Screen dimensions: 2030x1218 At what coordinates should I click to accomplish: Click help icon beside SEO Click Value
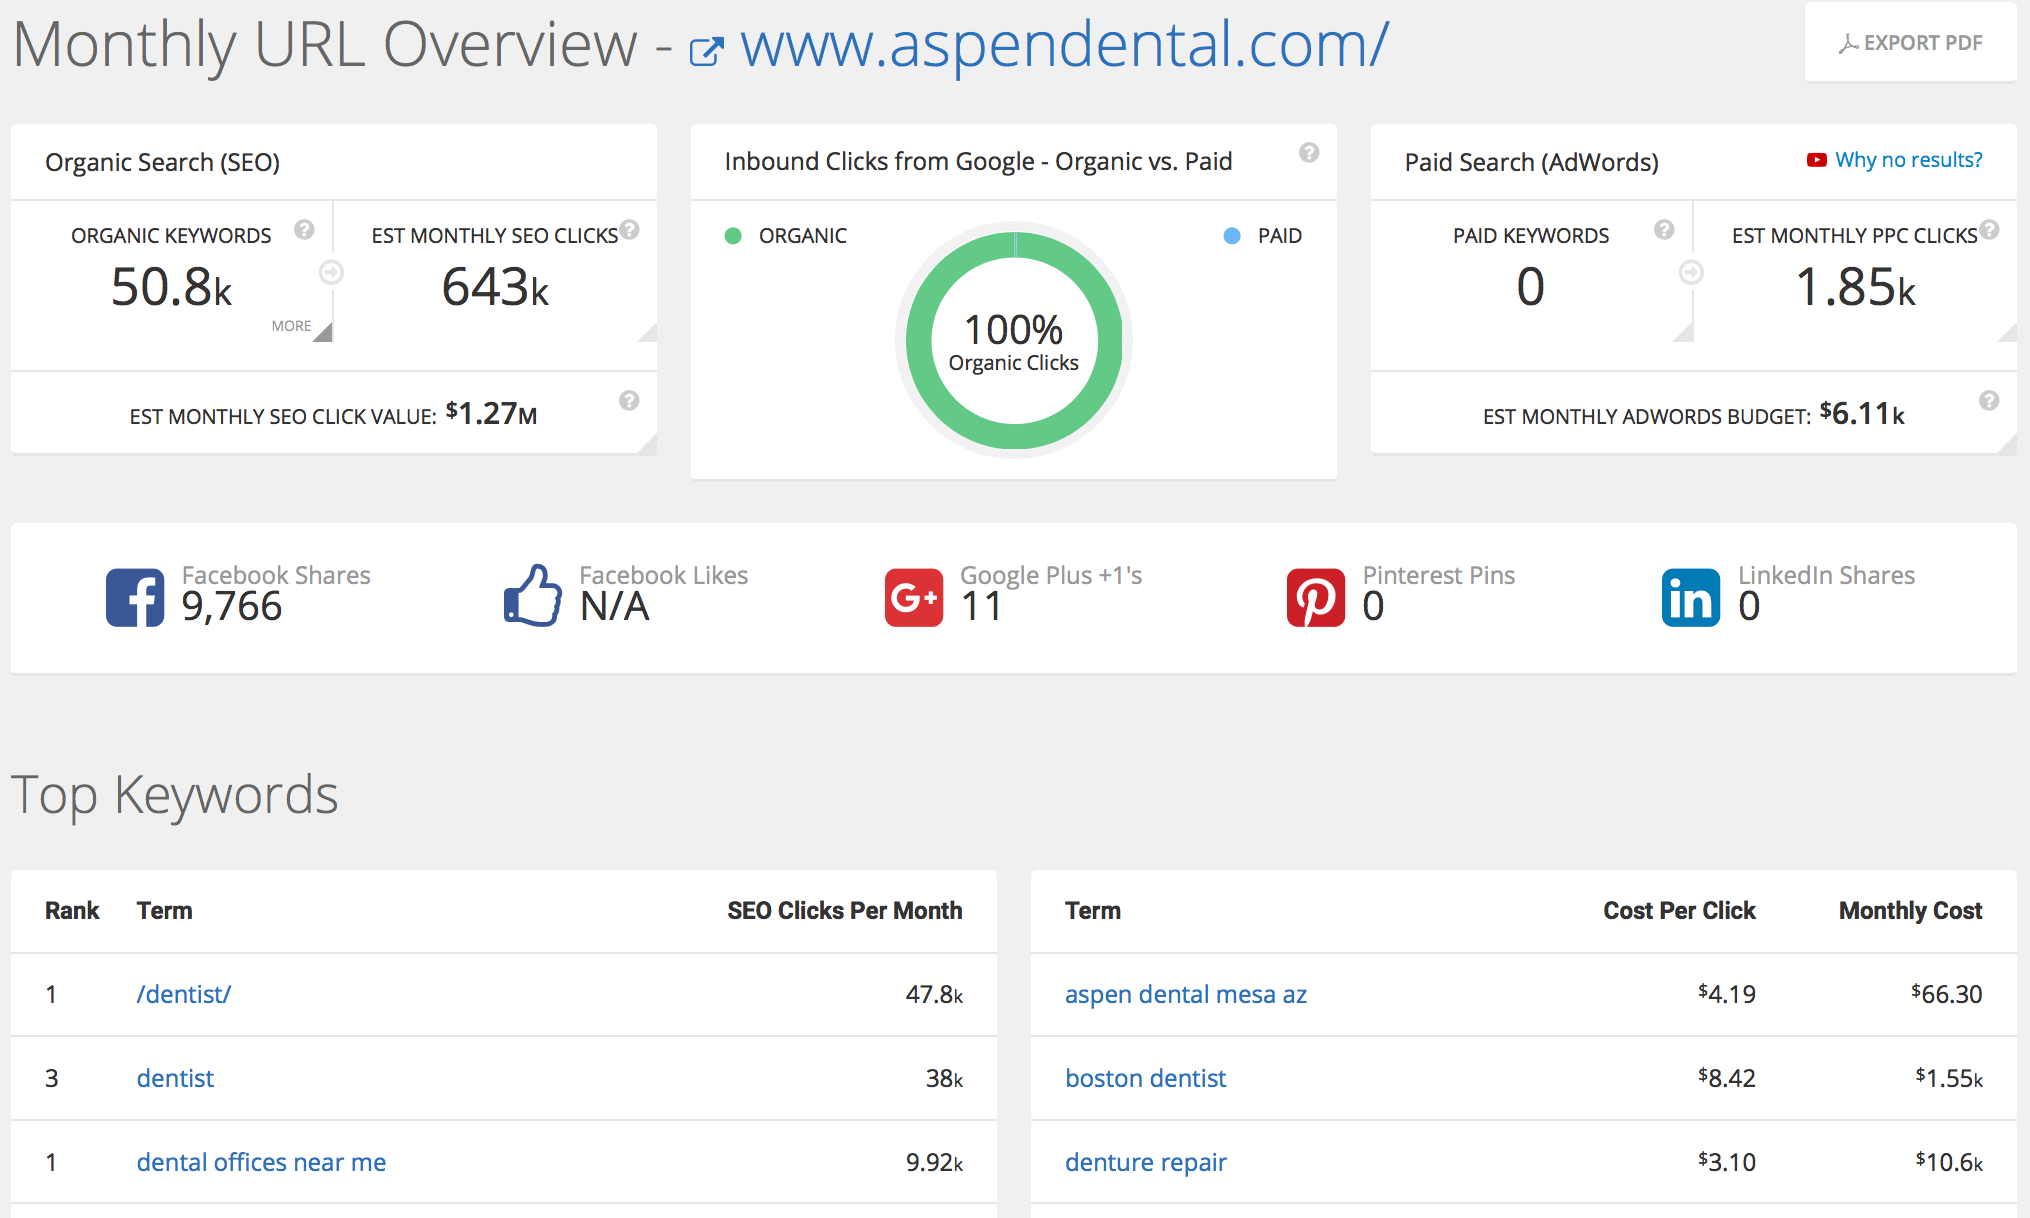click(629, 401)
